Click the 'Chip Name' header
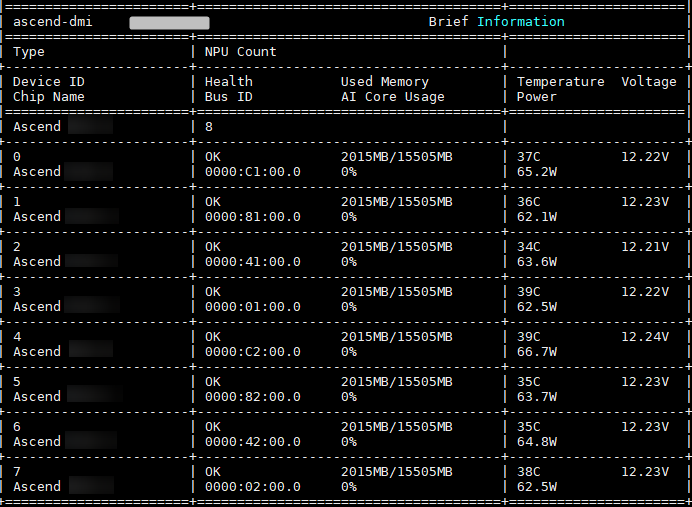The width and height of the screenshot is (692, 507). (49, 97)
